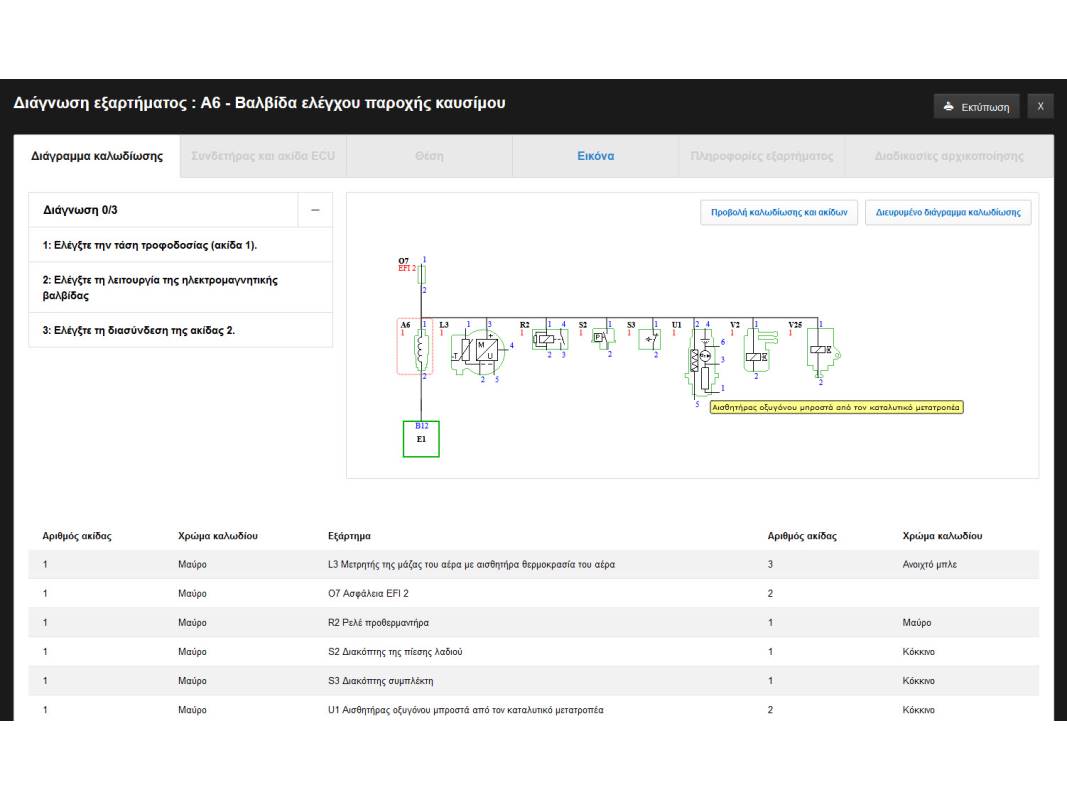The height and width of the screenshot is (800, 1067).
Task: Click the Εξάρτημα column header
Action: coord(349,536)
